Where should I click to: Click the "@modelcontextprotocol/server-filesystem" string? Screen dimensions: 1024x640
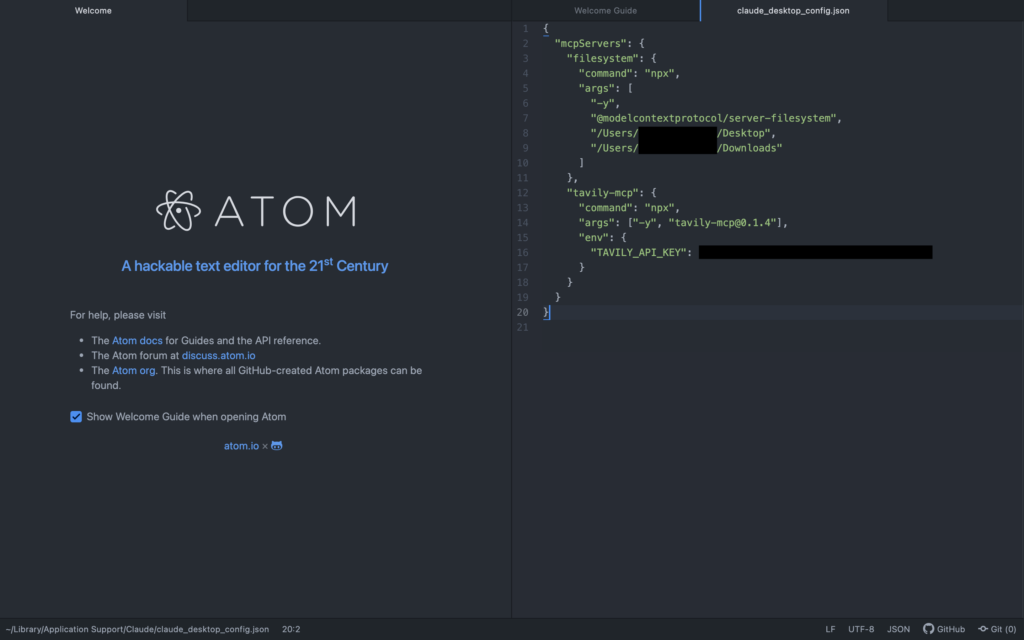[714, 118]
